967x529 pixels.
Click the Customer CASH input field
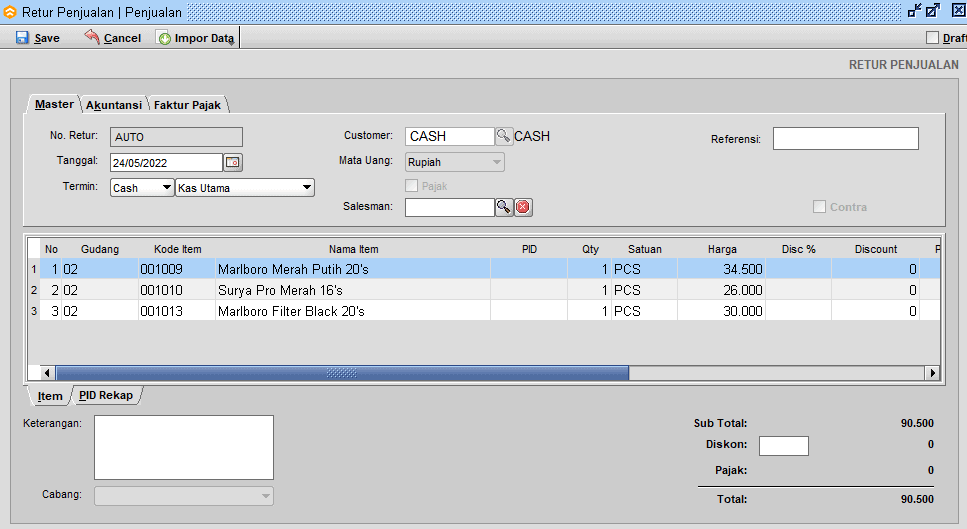coord(450,136)
